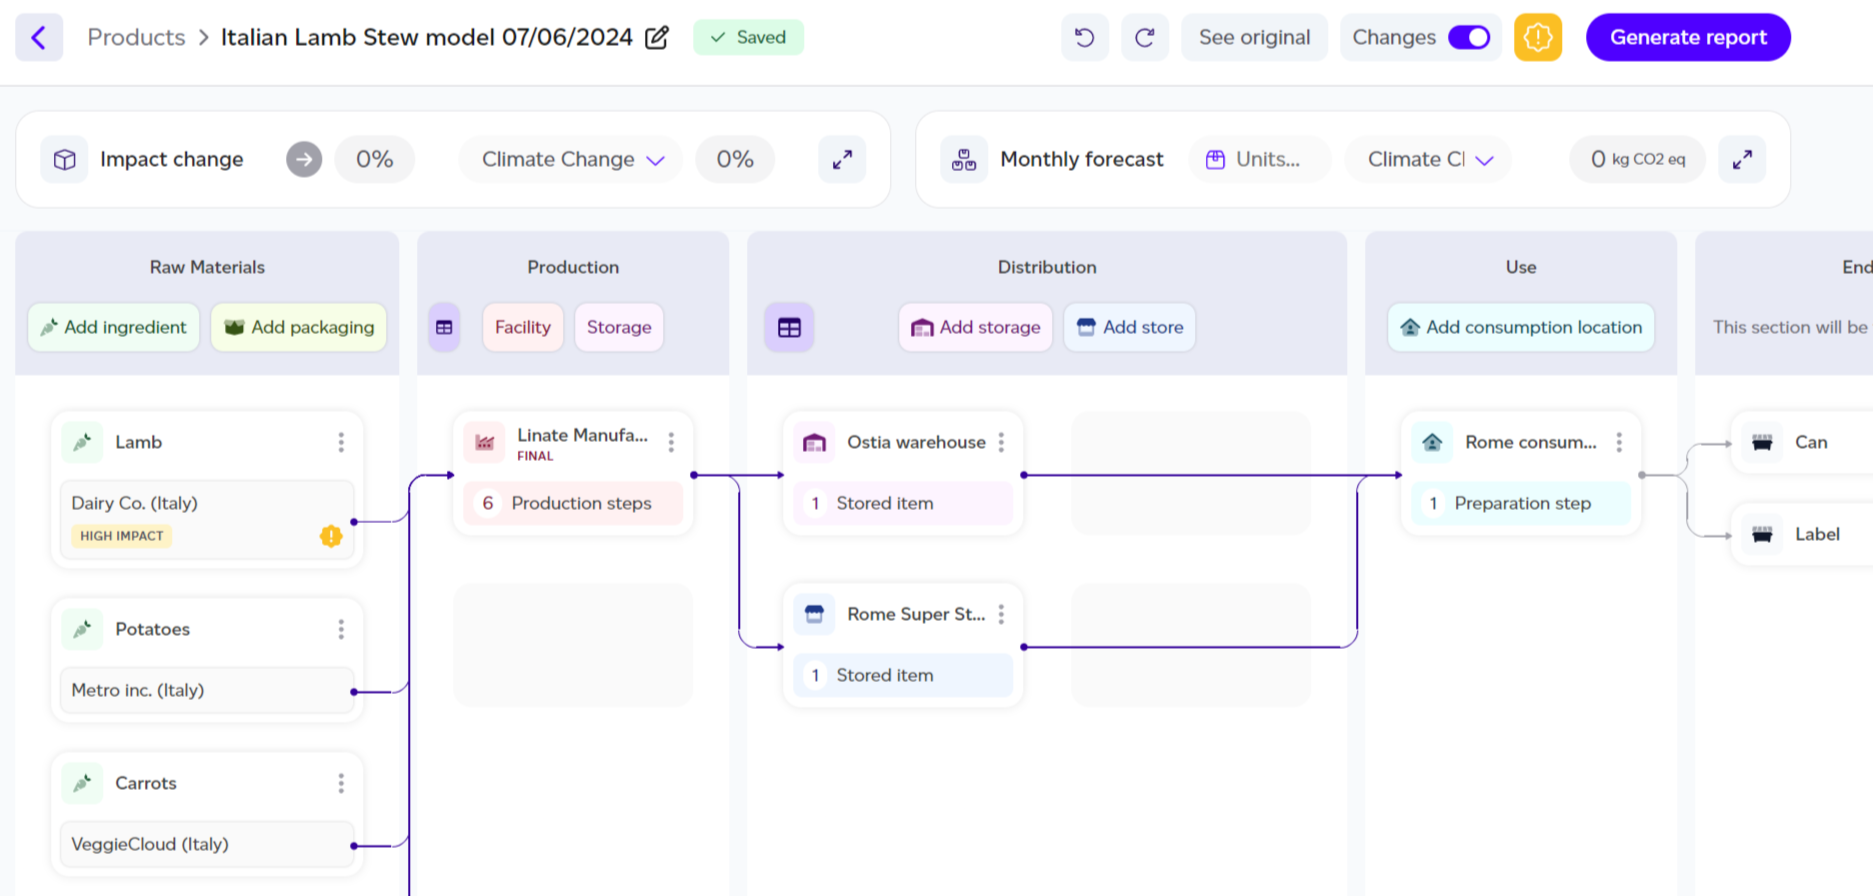Viewport: 1873px width, 896px height.
Task: Click the Label packaging icon
Action: point(1762,534)
